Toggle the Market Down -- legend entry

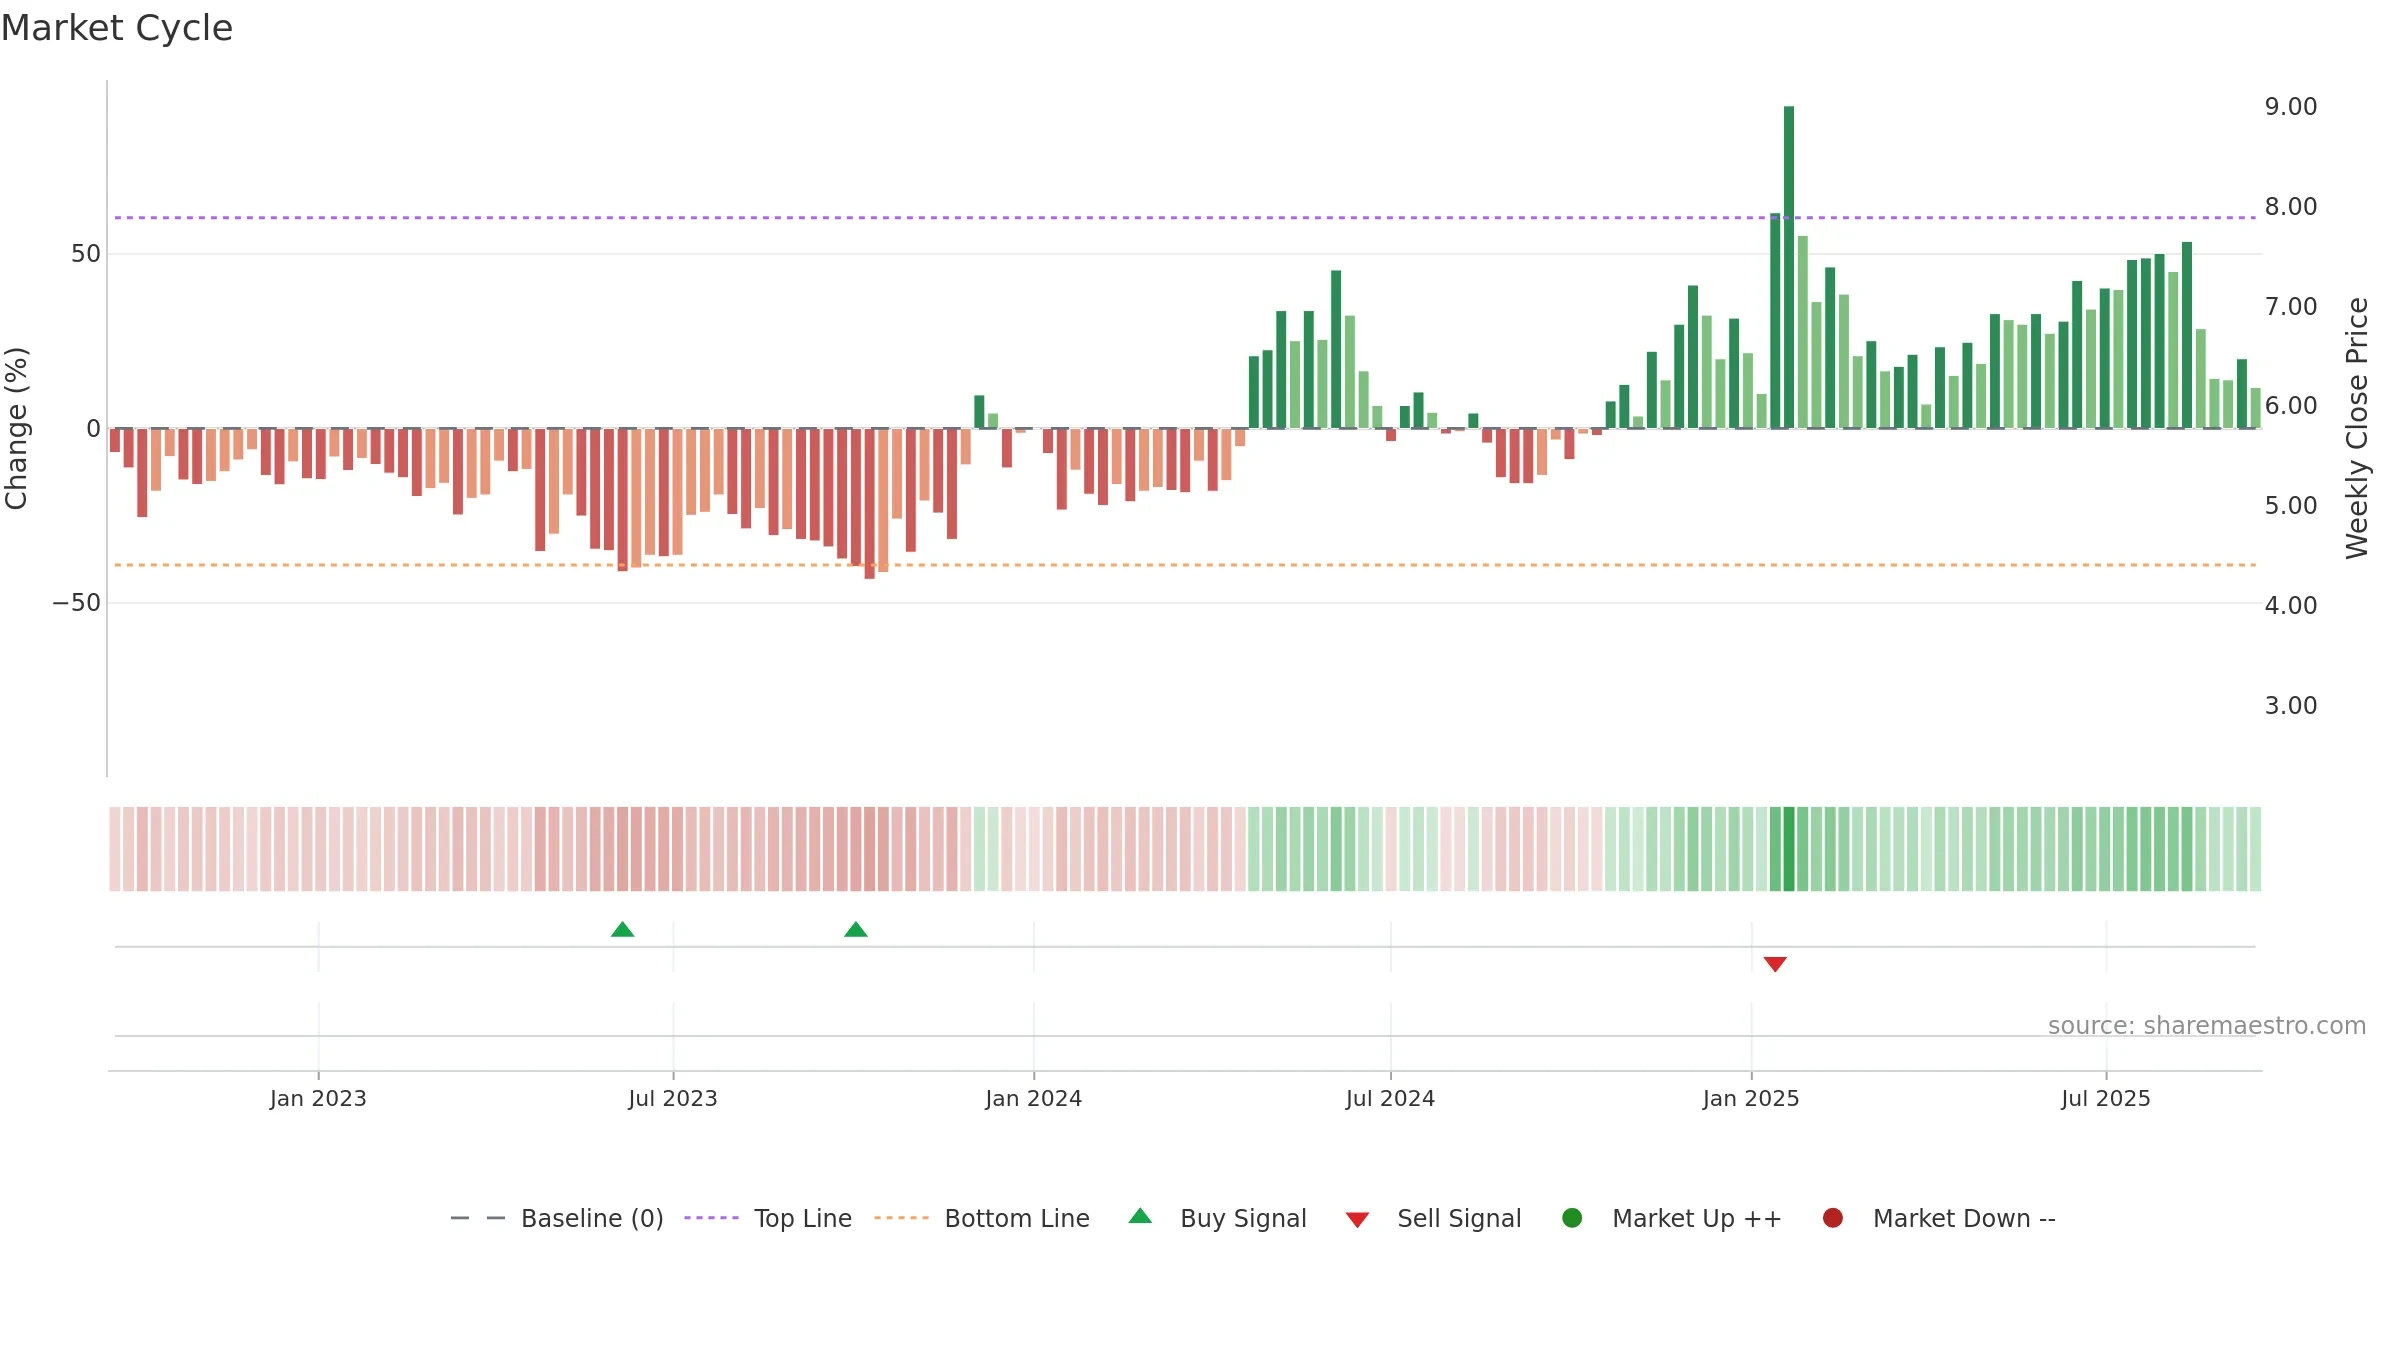1938,1218
